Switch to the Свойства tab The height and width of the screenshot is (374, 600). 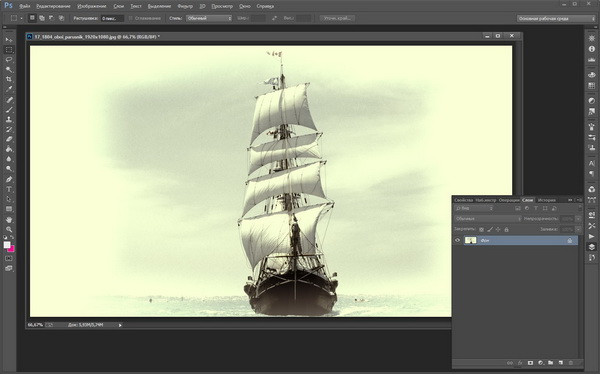(x=464, y=200)
